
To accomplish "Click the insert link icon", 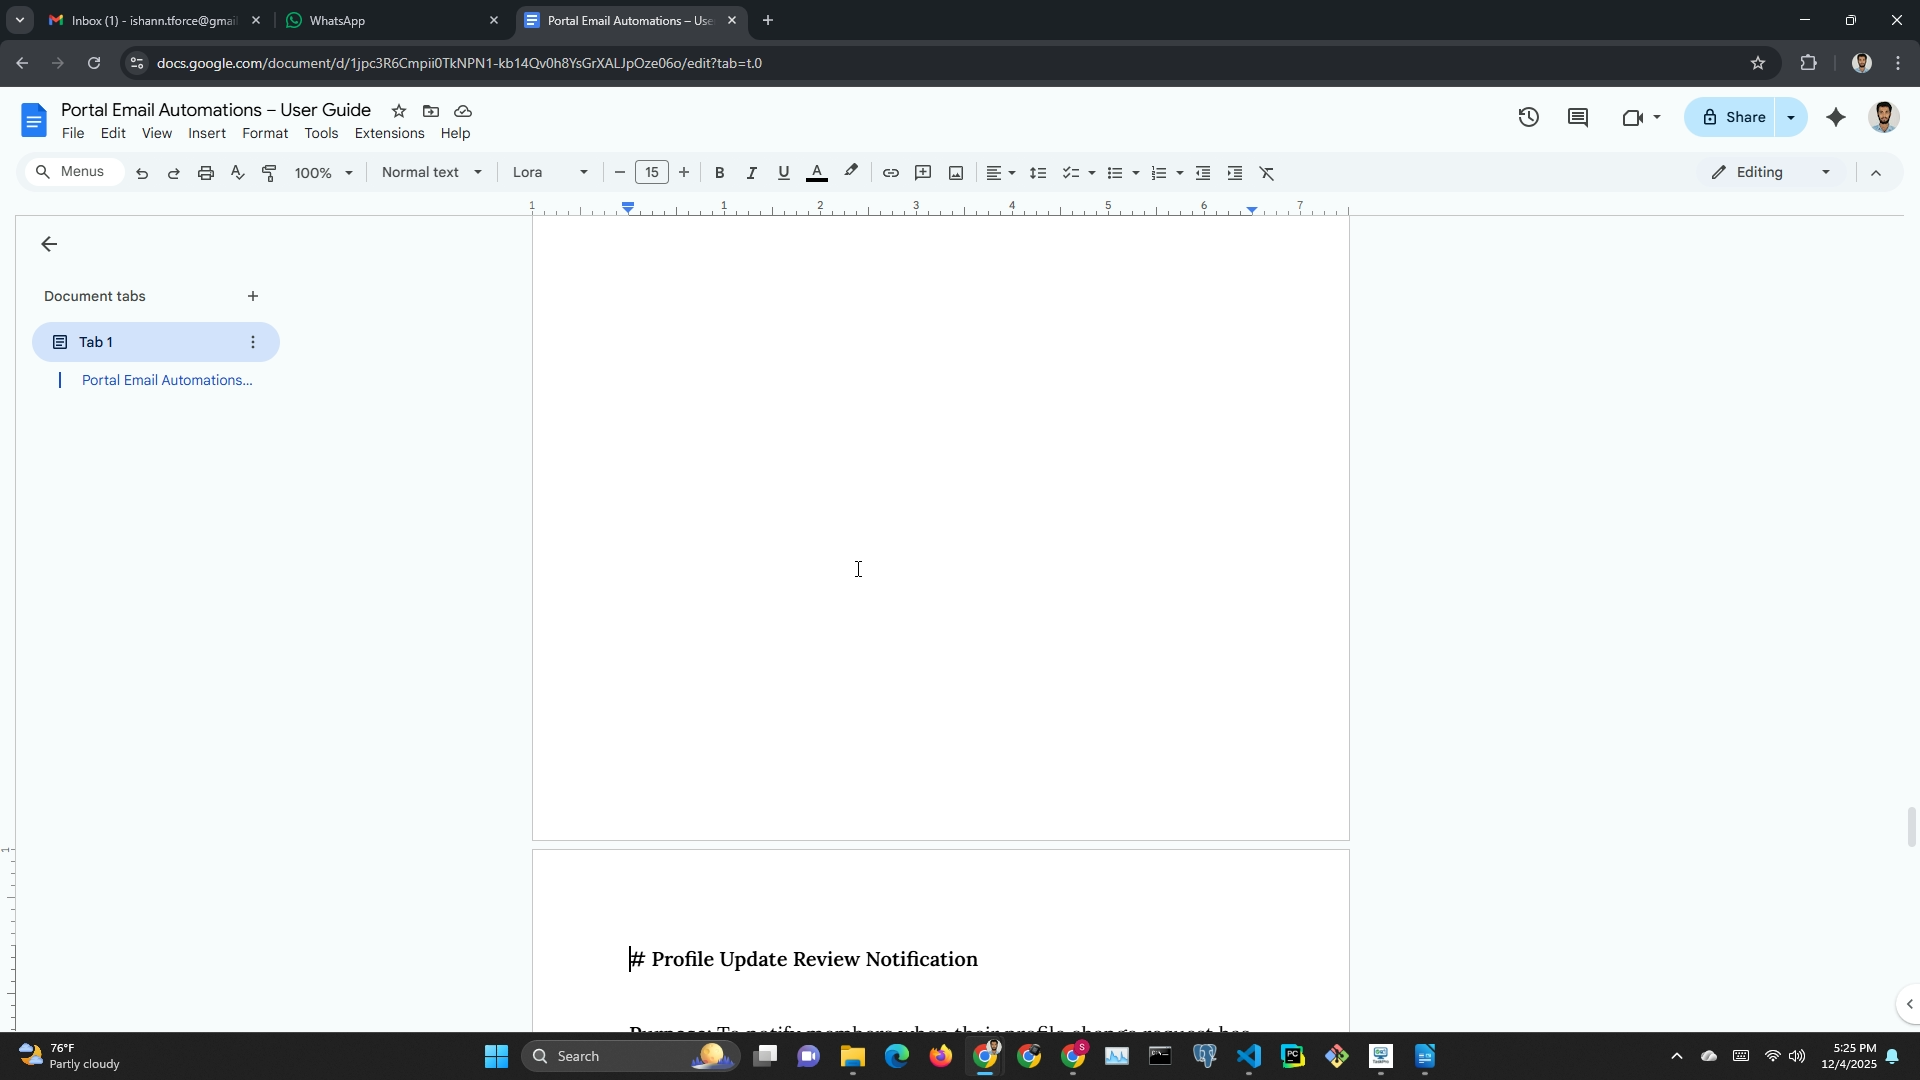I will coord(890,173).
